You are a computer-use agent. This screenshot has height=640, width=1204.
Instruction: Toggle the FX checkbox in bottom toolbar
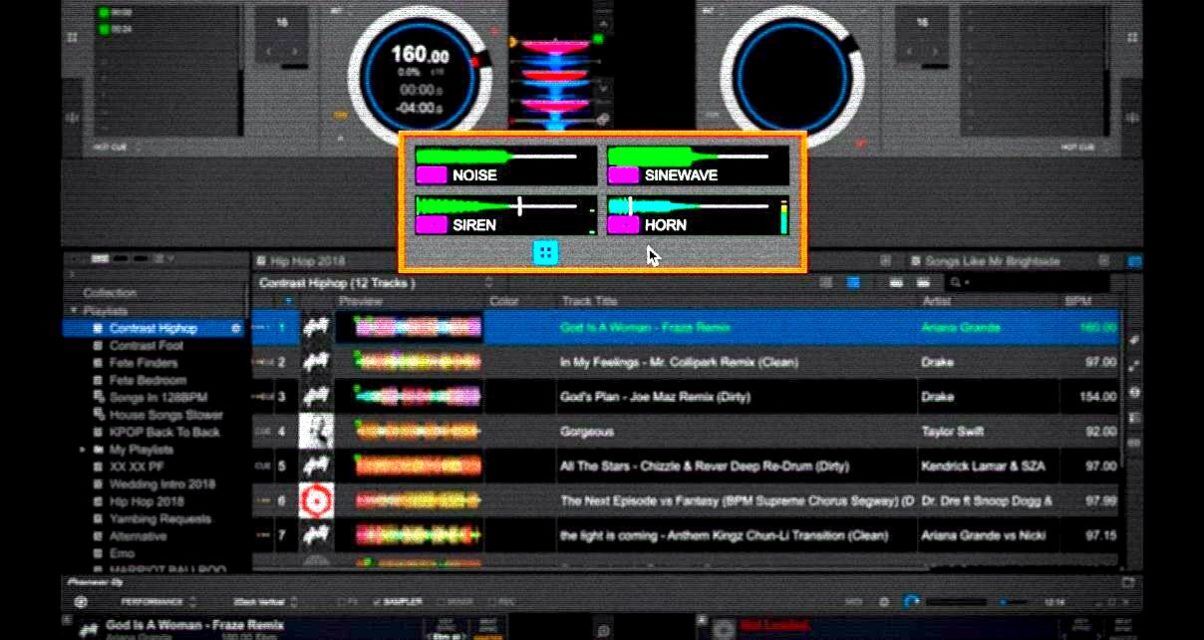tap(349, 602)
